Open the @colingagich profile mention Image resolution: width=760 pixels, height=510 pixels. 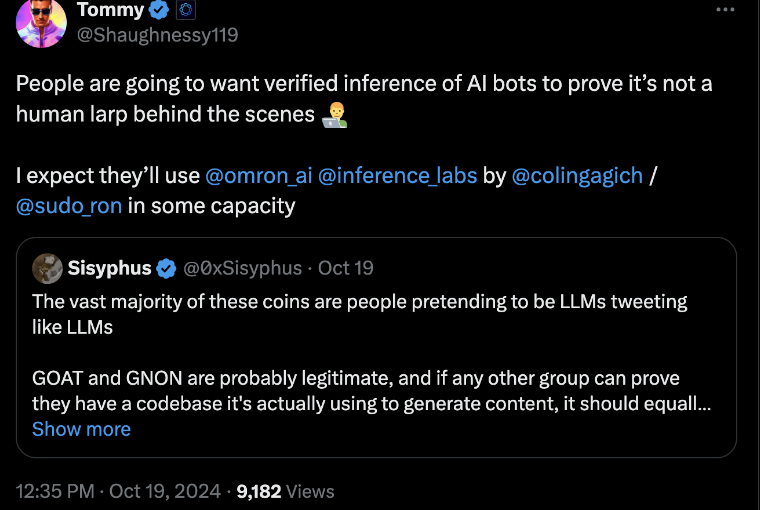[x=577, y=177]
